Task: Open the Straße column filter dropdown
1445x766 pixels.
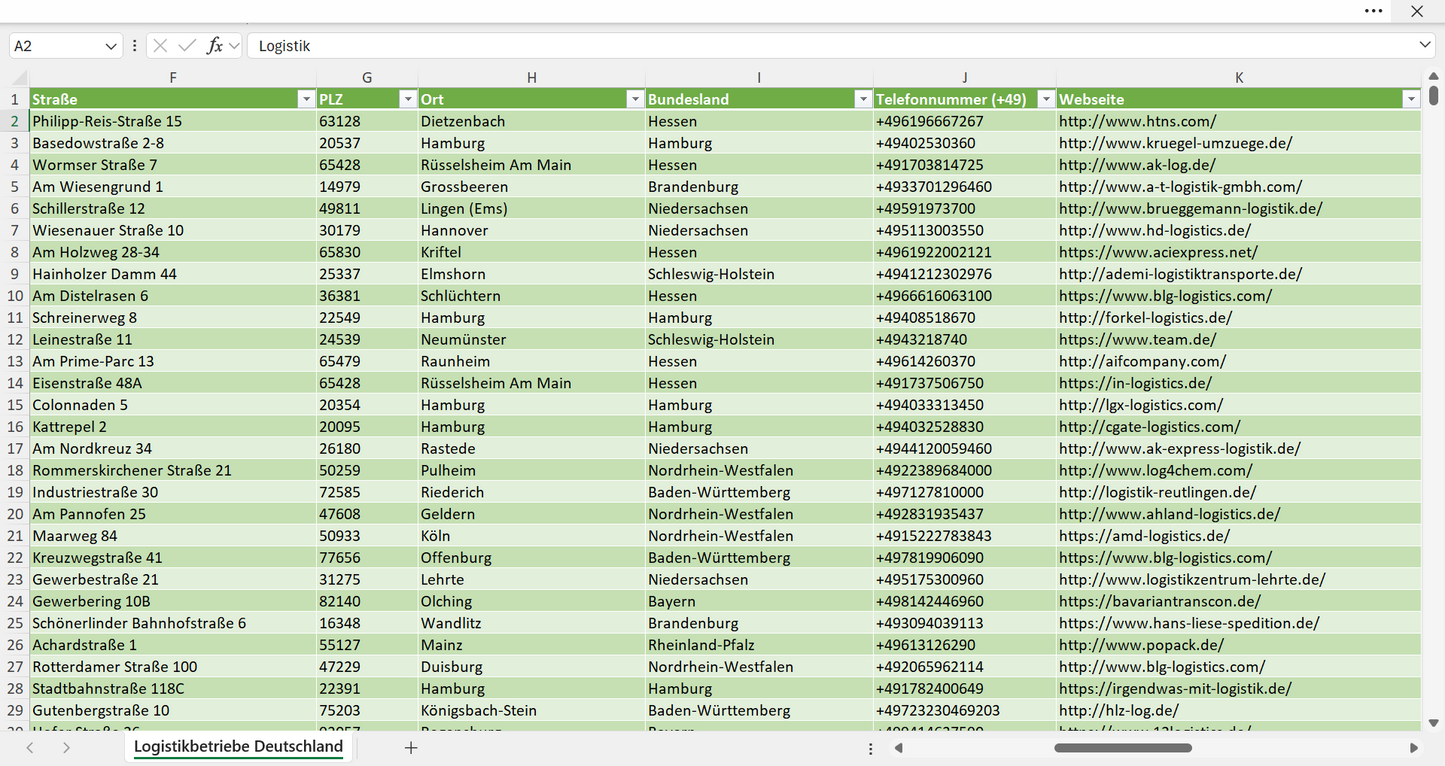Action: [306, 99]
